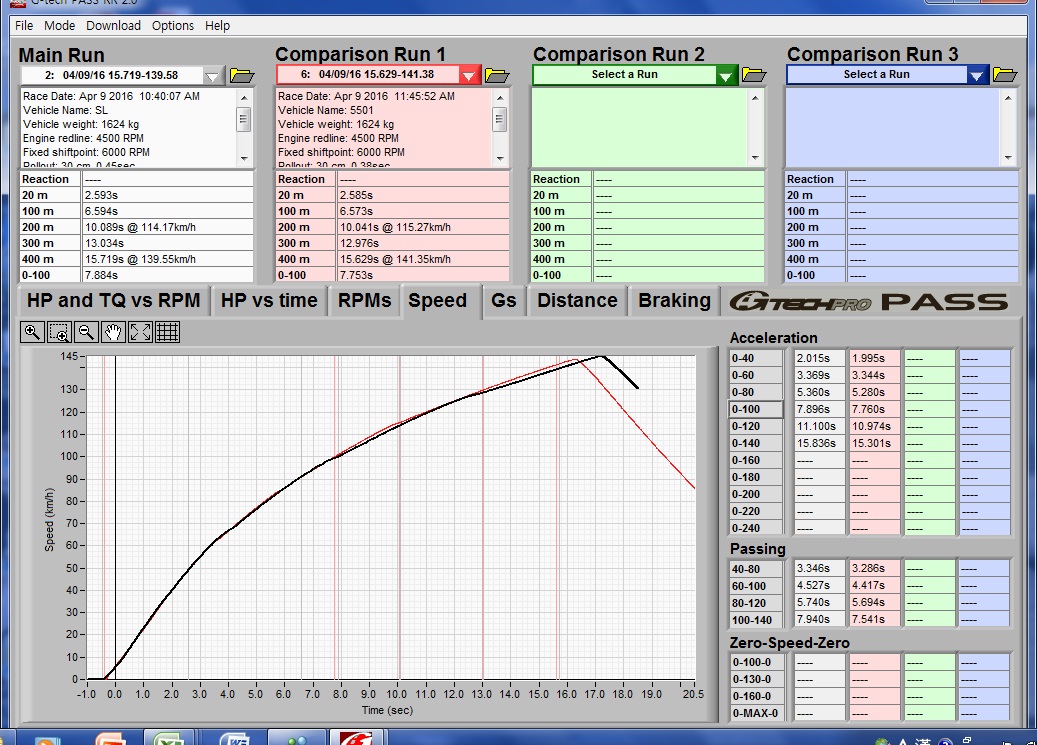Open the Options menu
Screen dimensions: 1037x745
click(173, 26)
